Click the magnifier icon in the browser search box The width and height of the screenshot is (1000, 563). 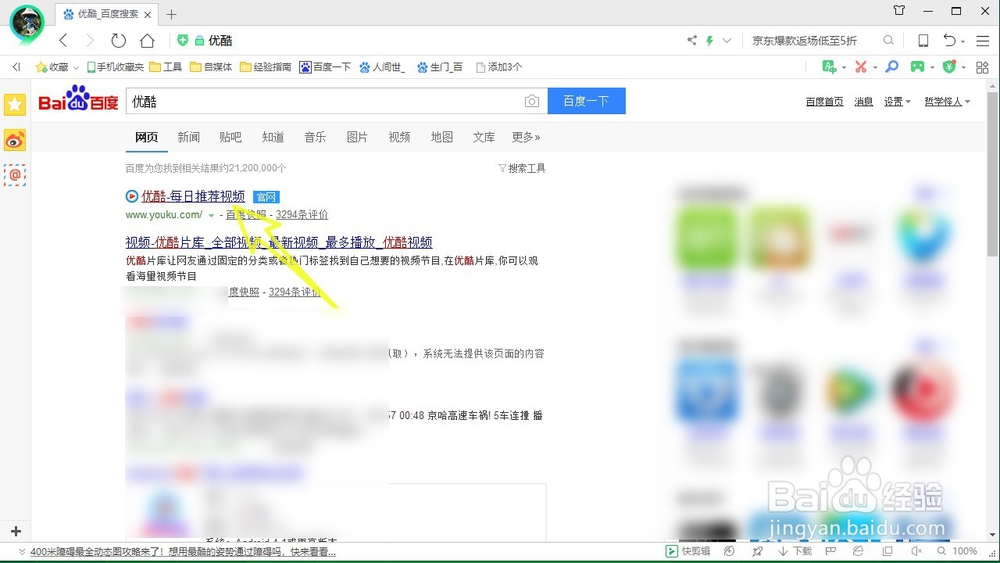[888, 40]
